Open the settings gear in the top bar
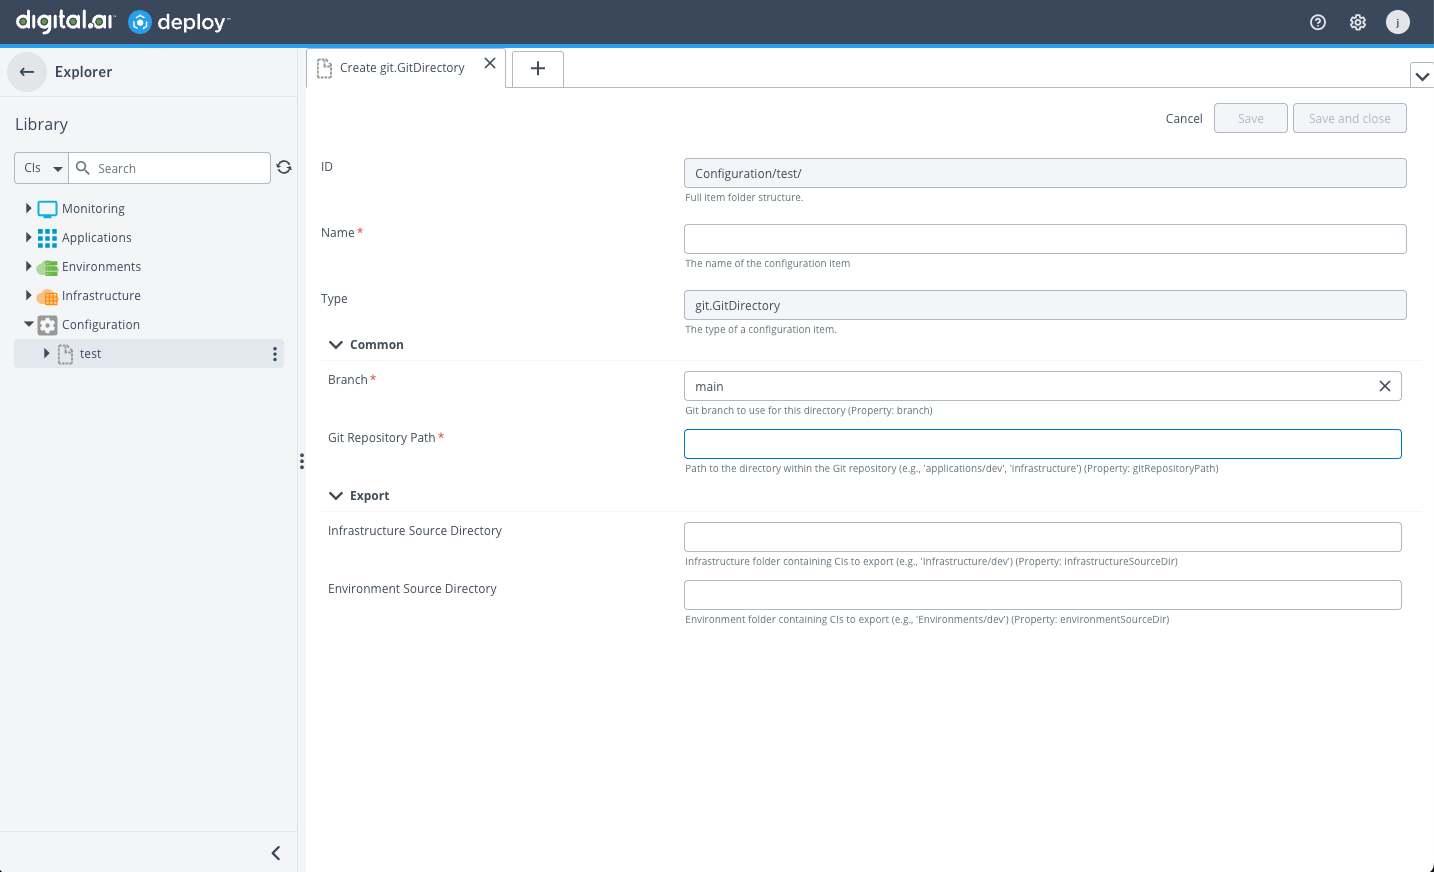The width and height of the screenshot is (1434, 872). click(1357, 21)
